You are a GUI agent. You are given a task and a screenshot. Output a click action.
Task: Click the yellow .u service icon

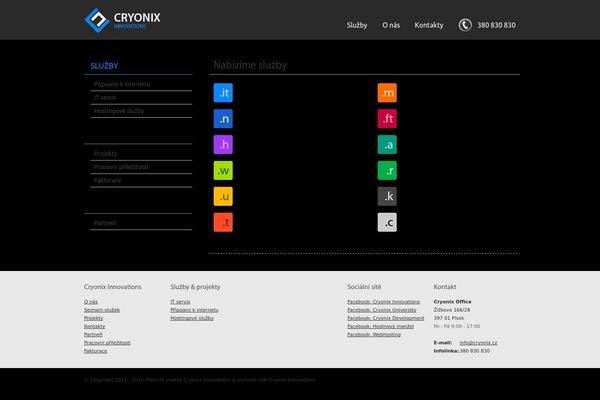click(x=223, y=196)
